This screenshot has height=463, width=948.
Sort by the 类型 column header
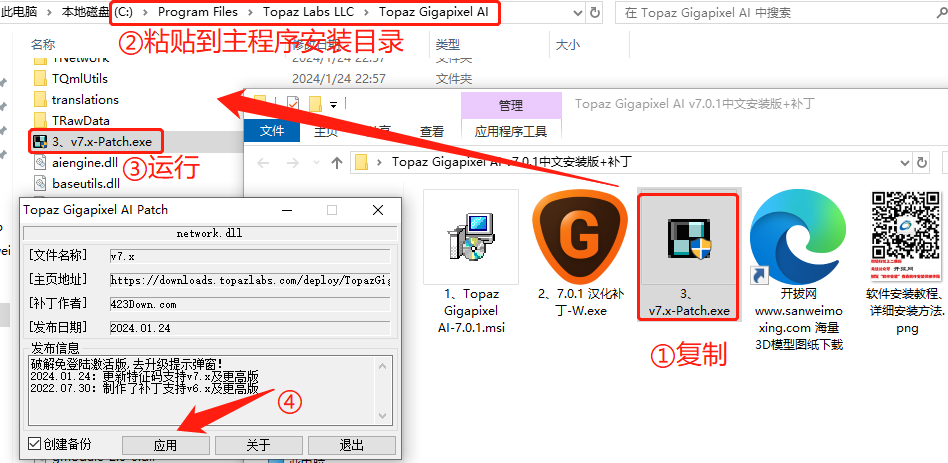point(448,45)
